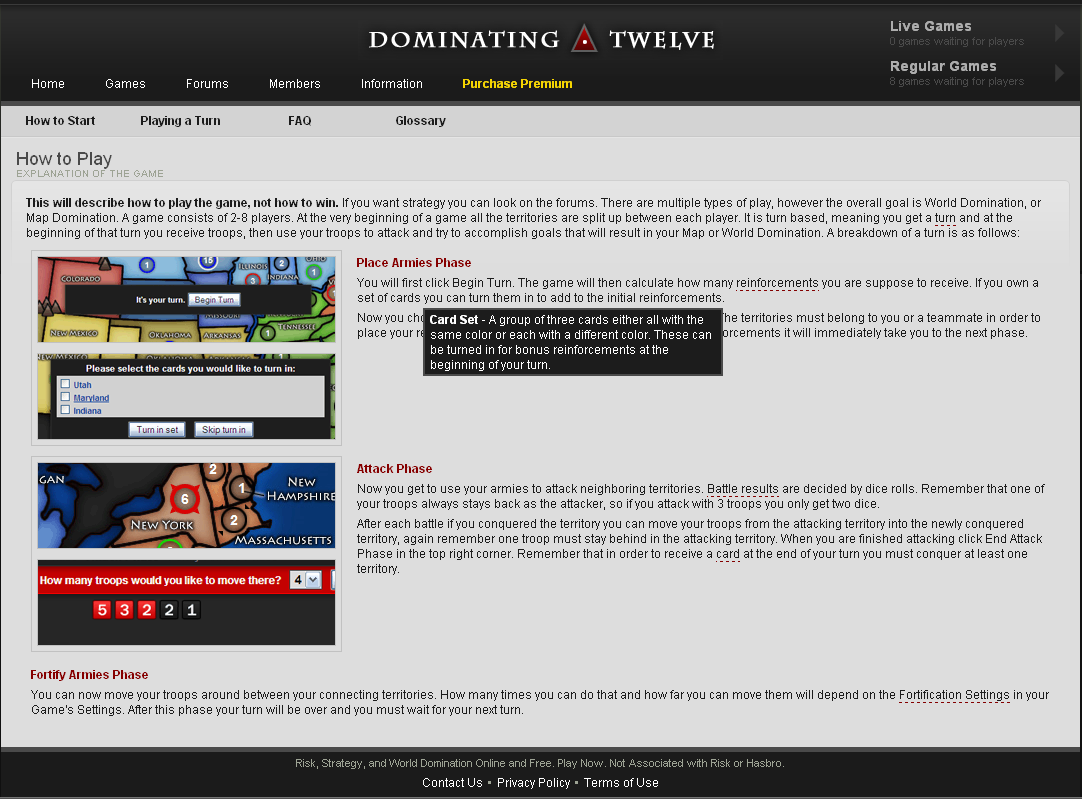Image resolution: width=1082 pixels, height=799 pixels.
Task: Open the troops to move dropdown
Action: coord(305,580)
